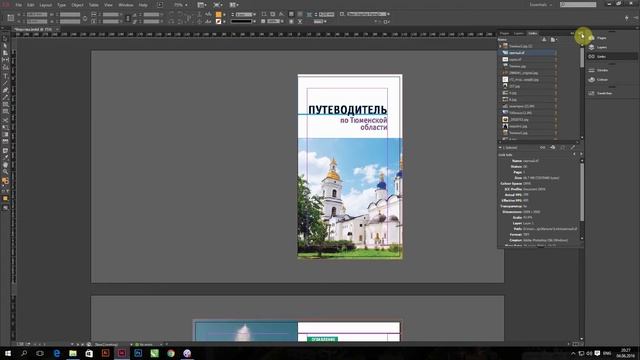Open Microsoft Edge from the taskbar
The width and height of the screenshot is (640, 360).
pos(57,353)
